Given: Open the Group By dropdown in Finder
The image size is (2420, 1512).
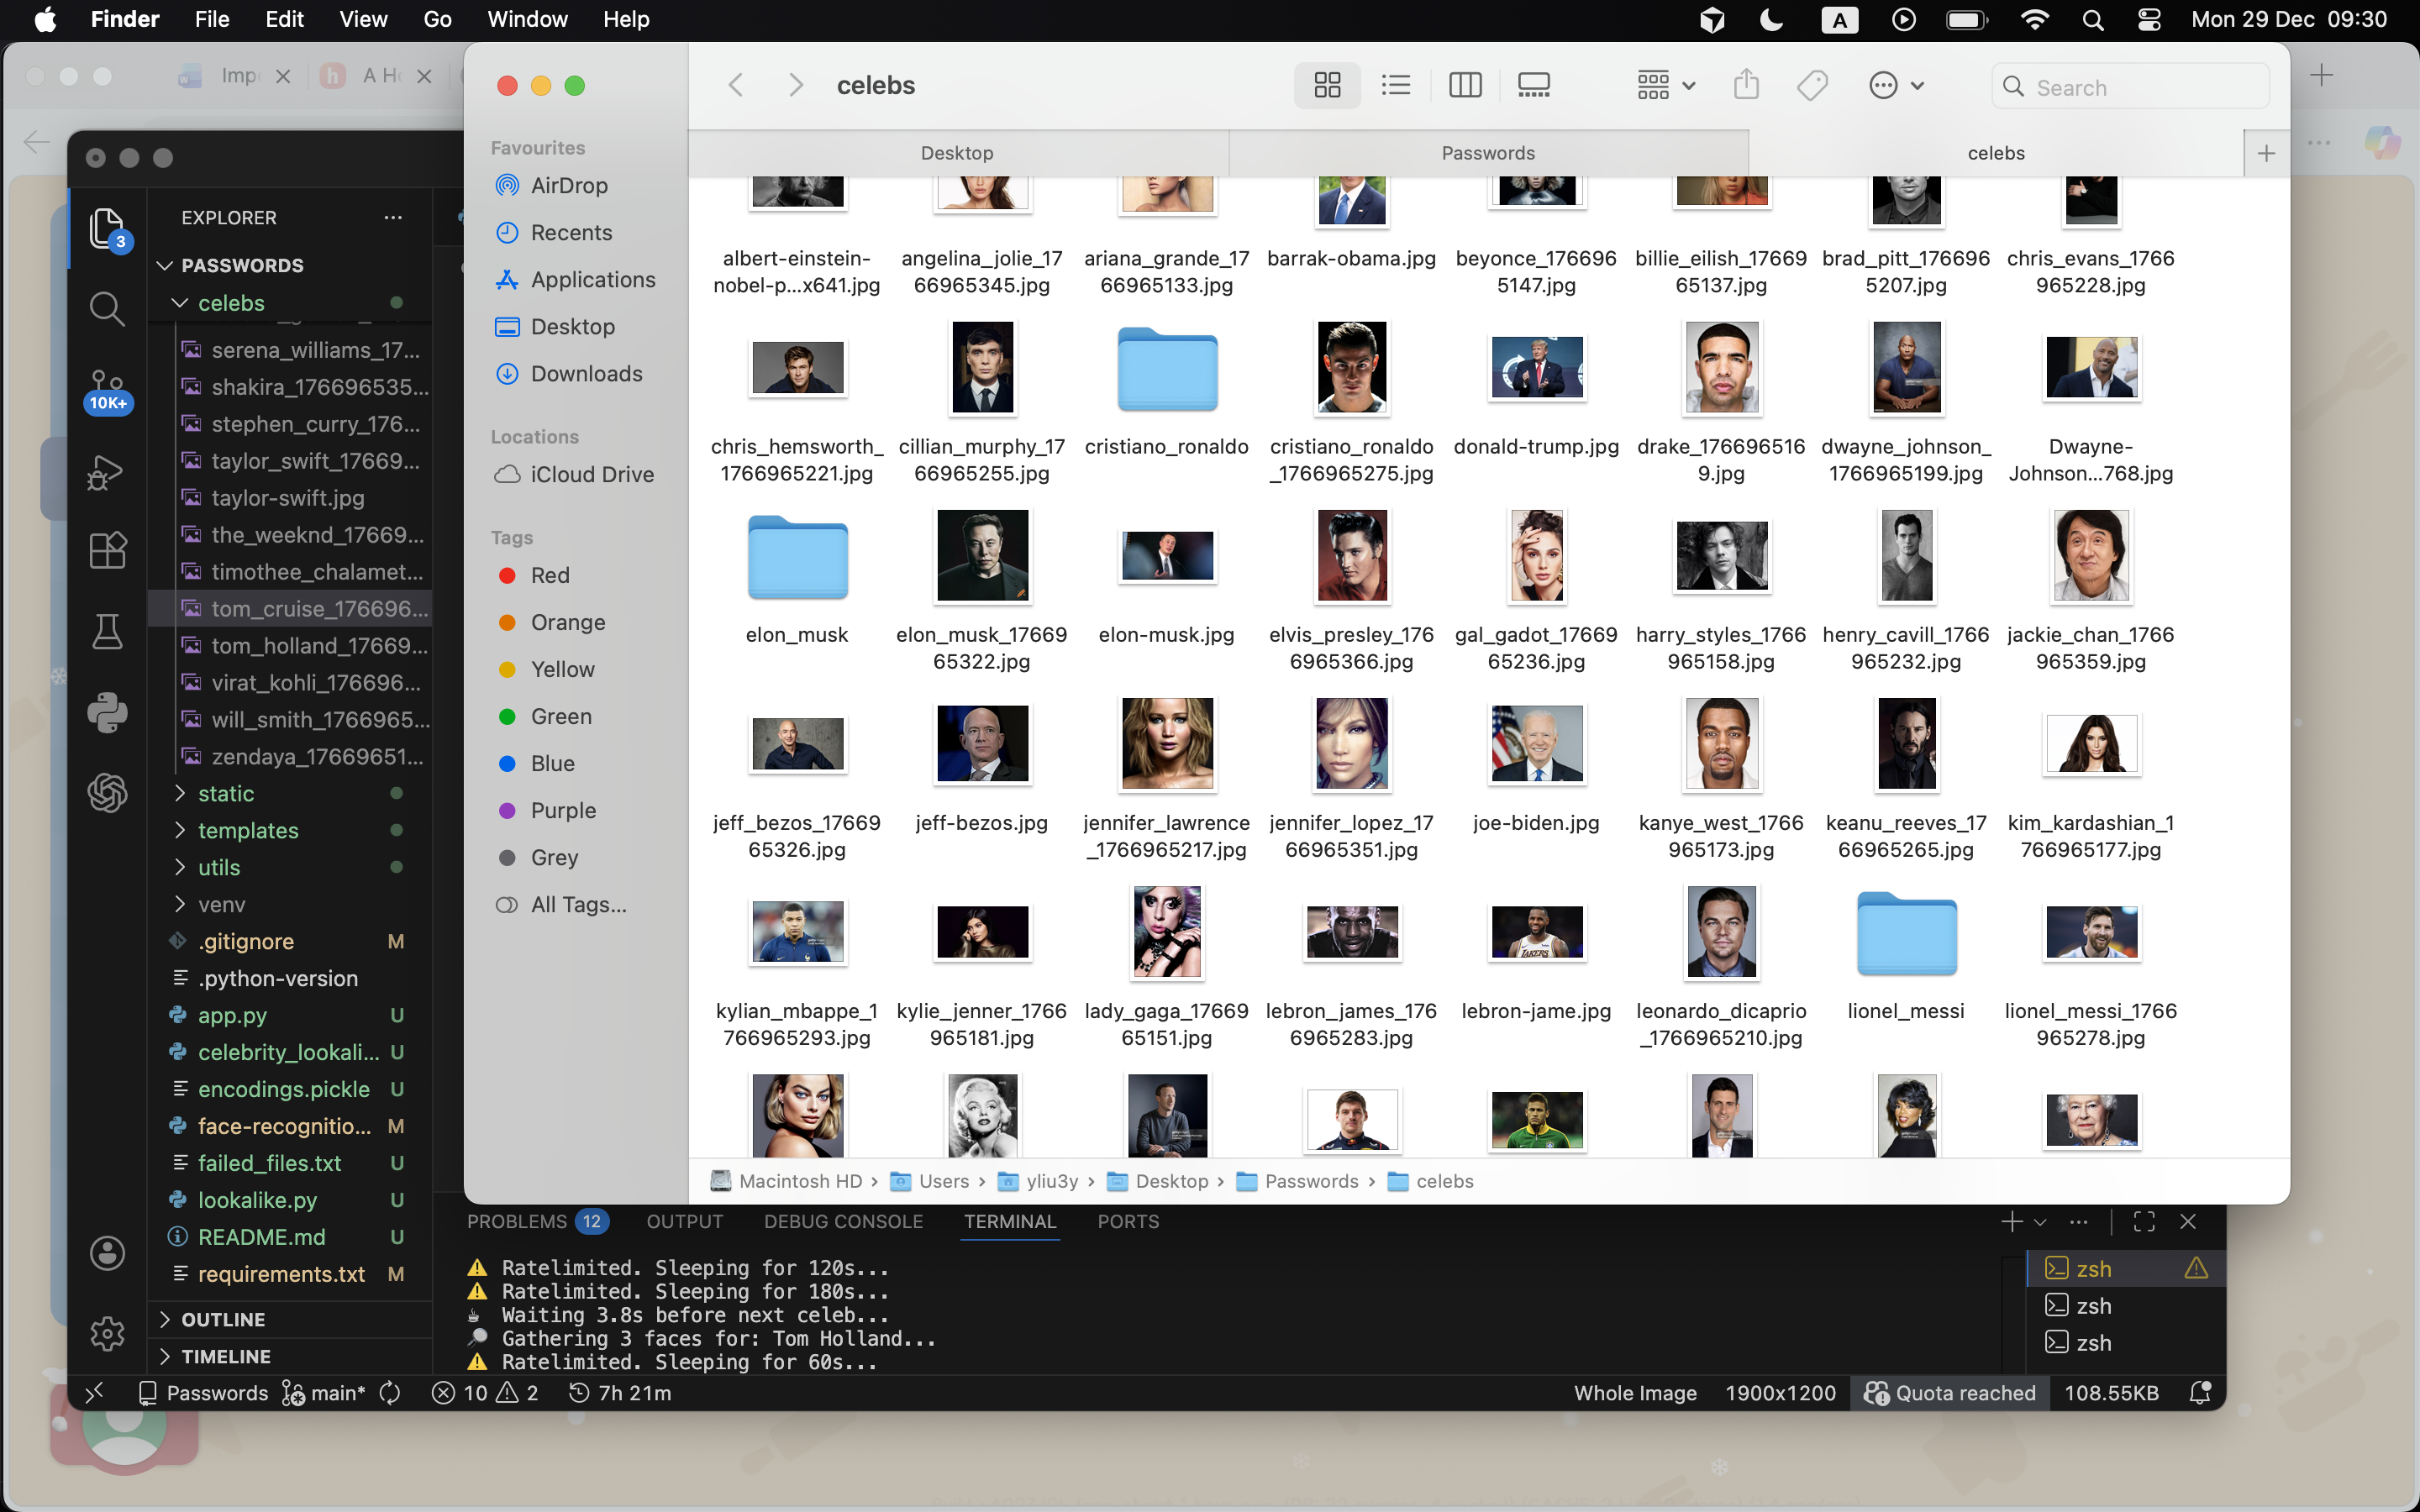Looking at the screenshot, I should click(x=1665, y=86).
